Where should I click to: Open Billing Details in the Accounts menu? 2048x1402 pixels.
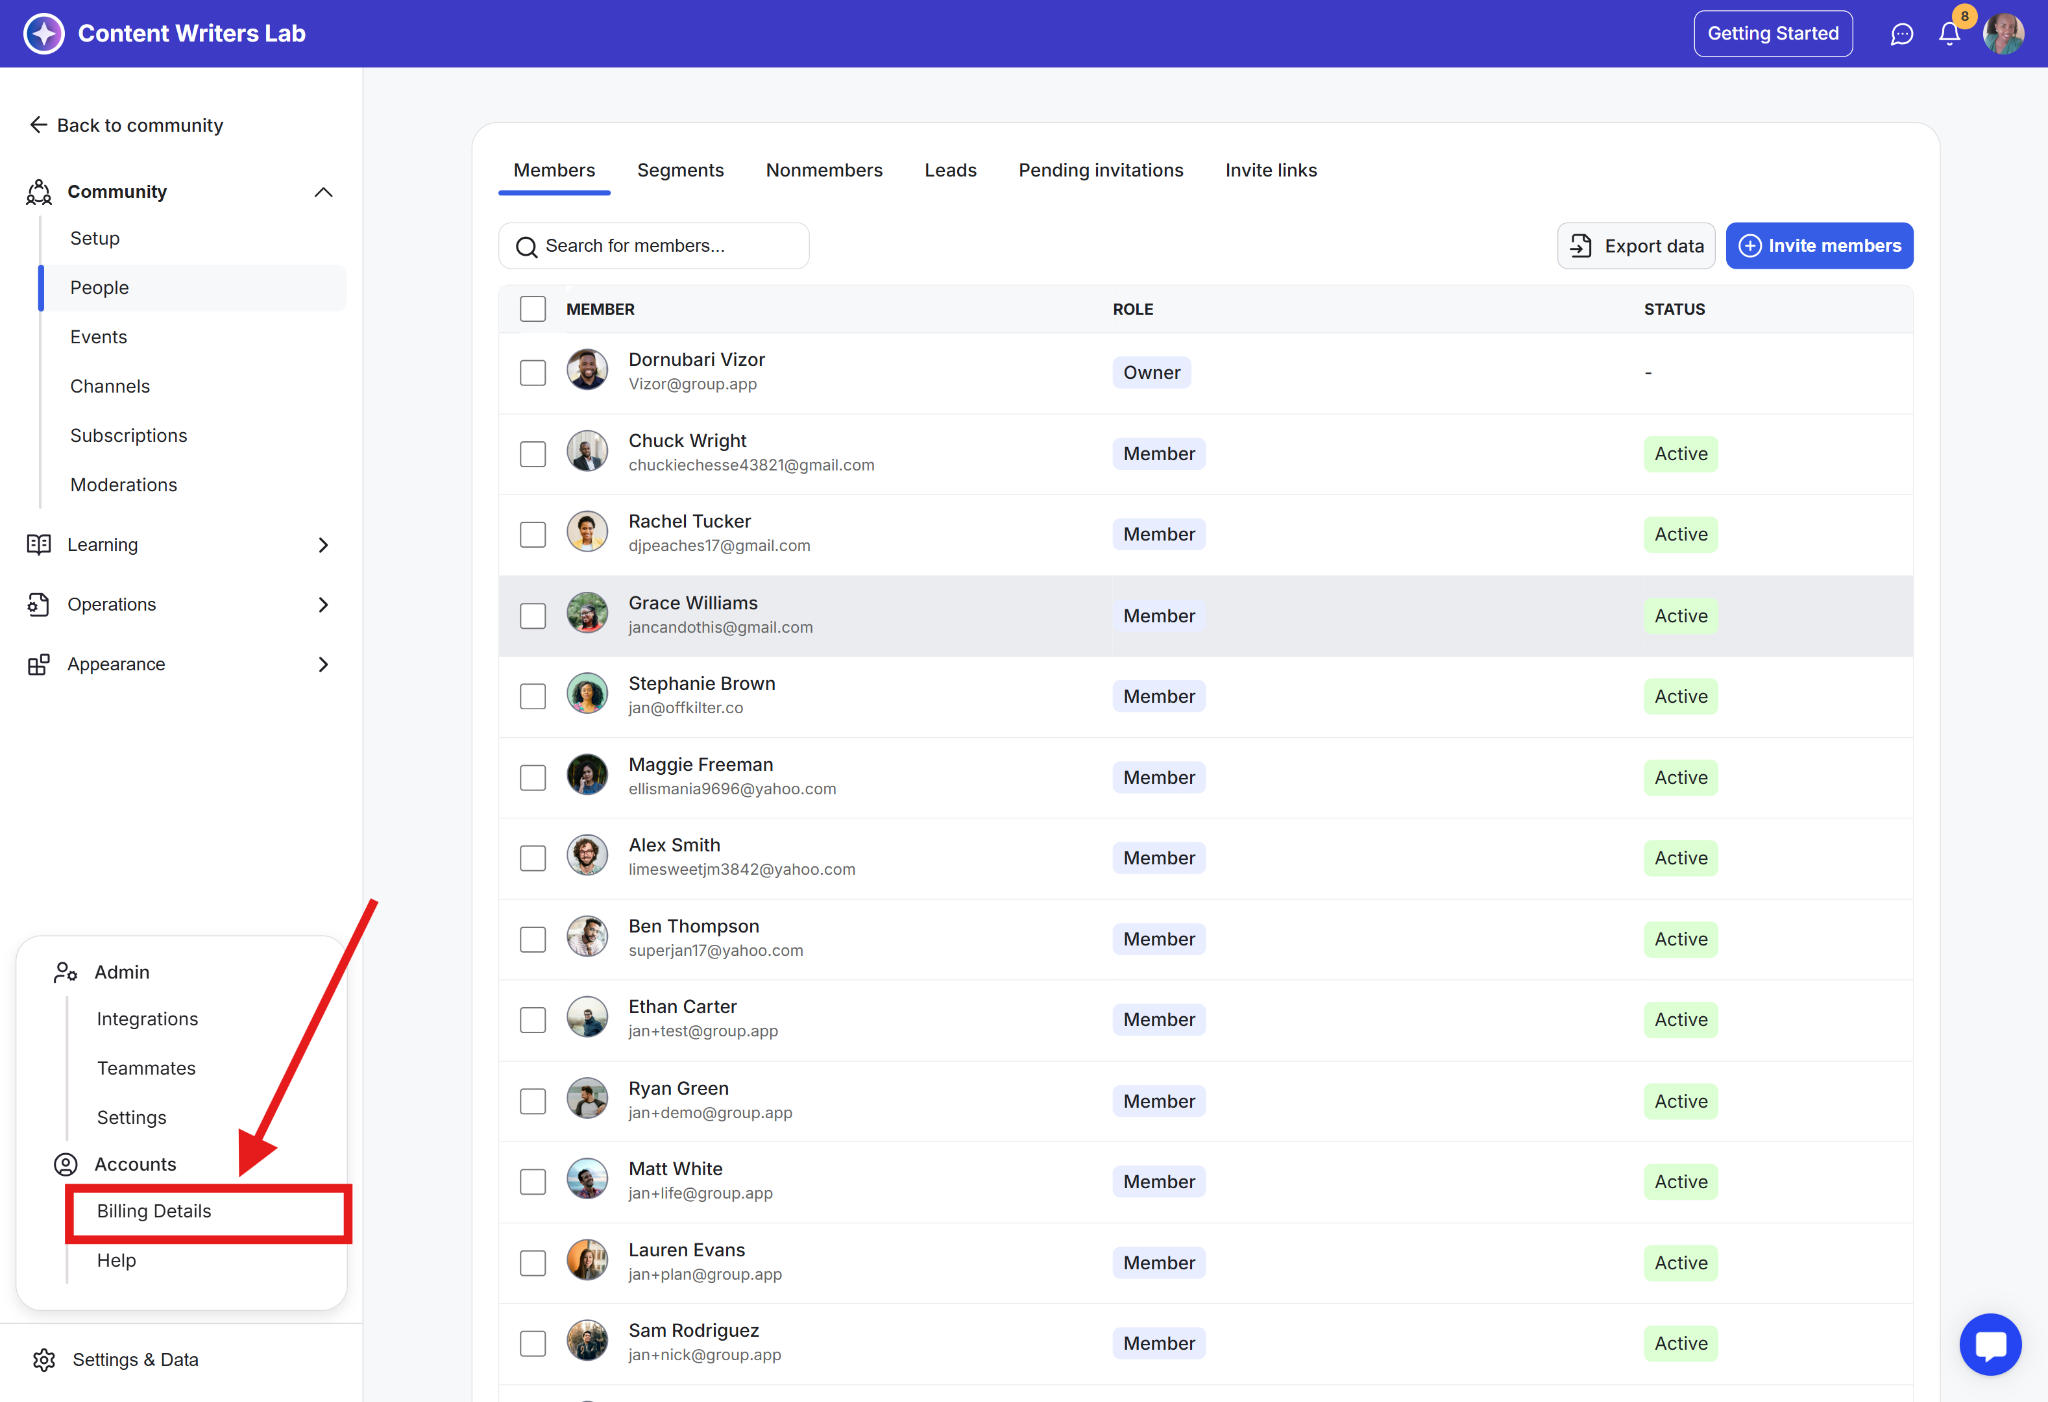(154, 1211)
